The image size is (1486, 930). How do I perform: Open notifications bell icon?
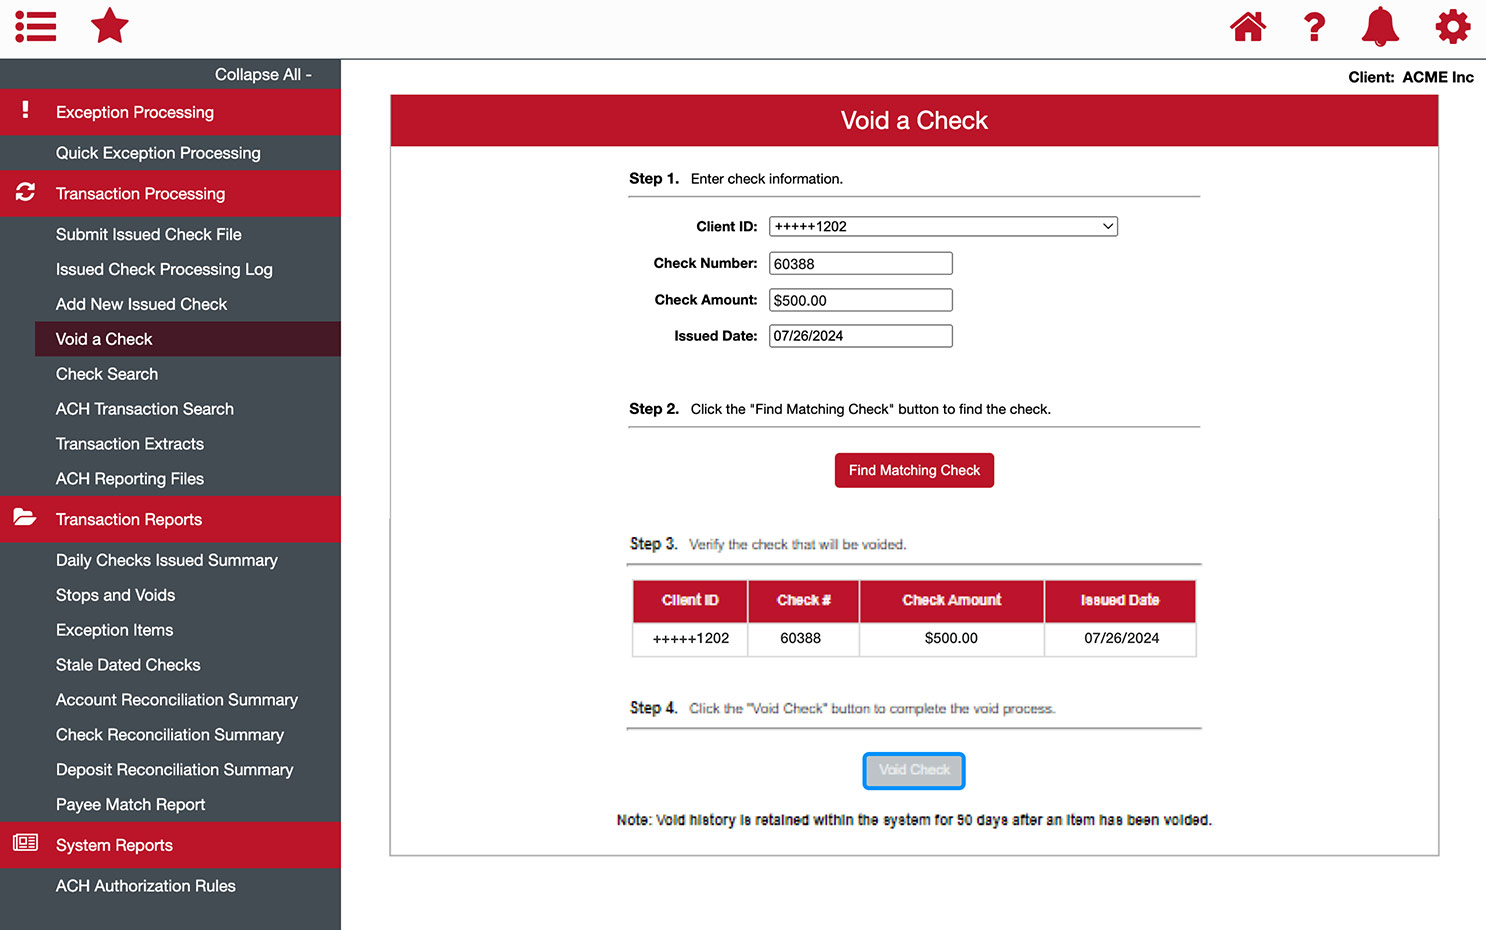click(x=1380, y=26)
